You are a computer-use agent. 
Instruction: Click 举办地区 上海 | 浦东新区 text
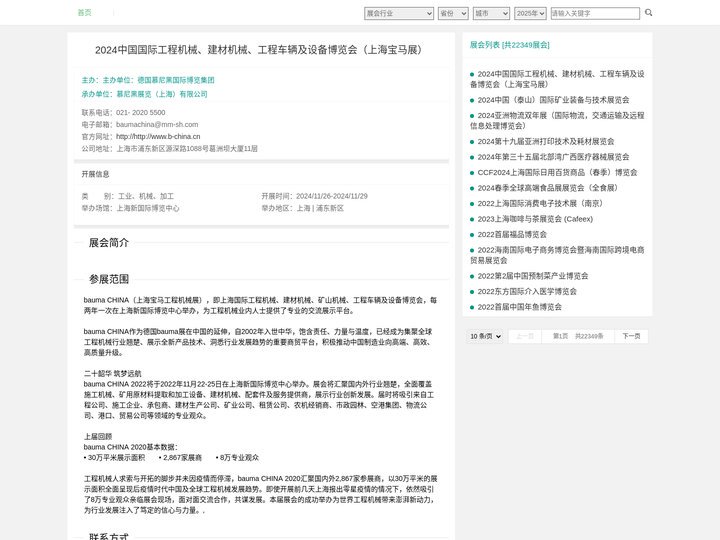[x=303, y=208]
